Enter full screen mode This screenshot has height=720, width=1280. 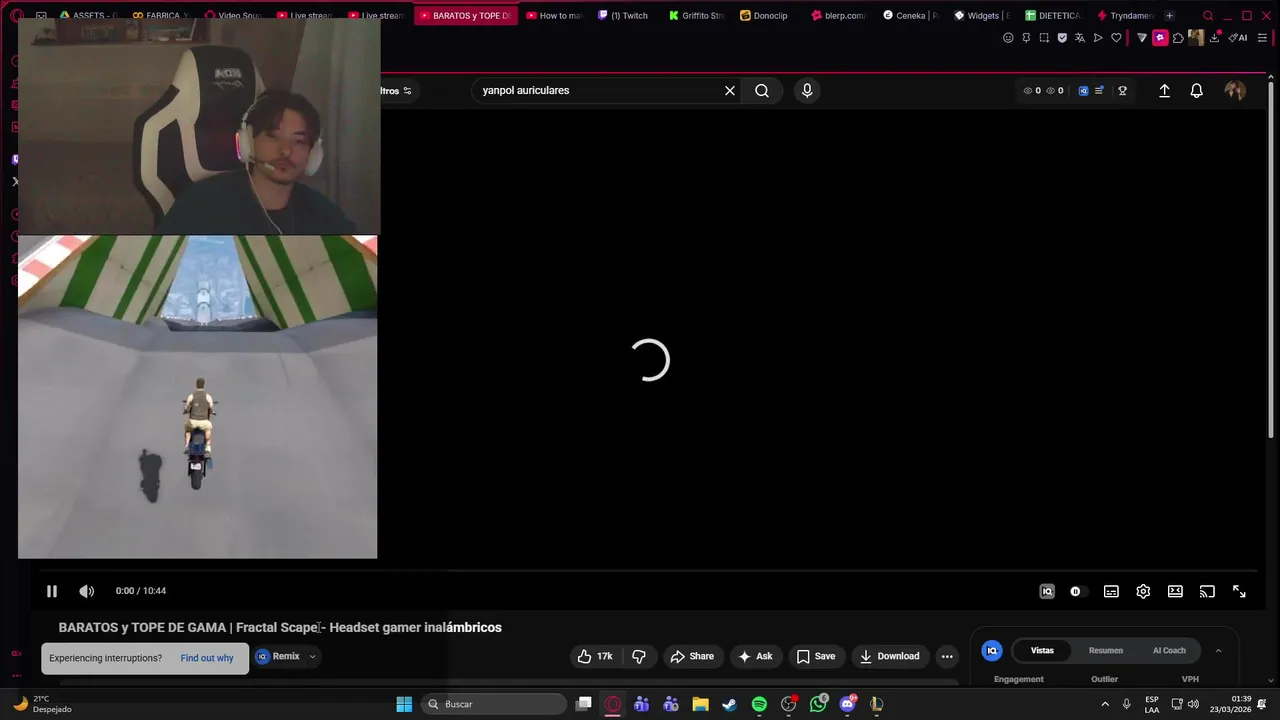(x=1239, y=591)
